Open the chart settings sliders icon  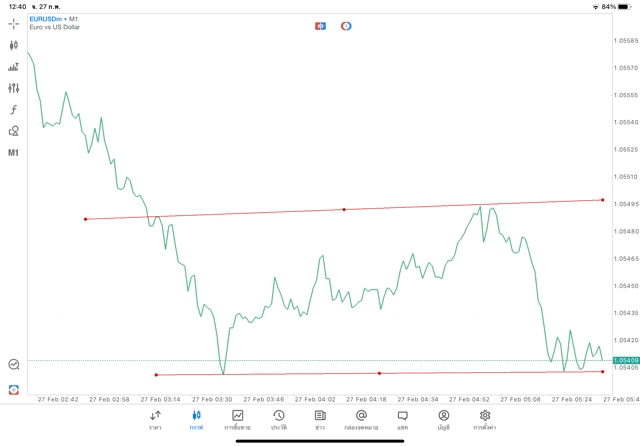point(13,88)
